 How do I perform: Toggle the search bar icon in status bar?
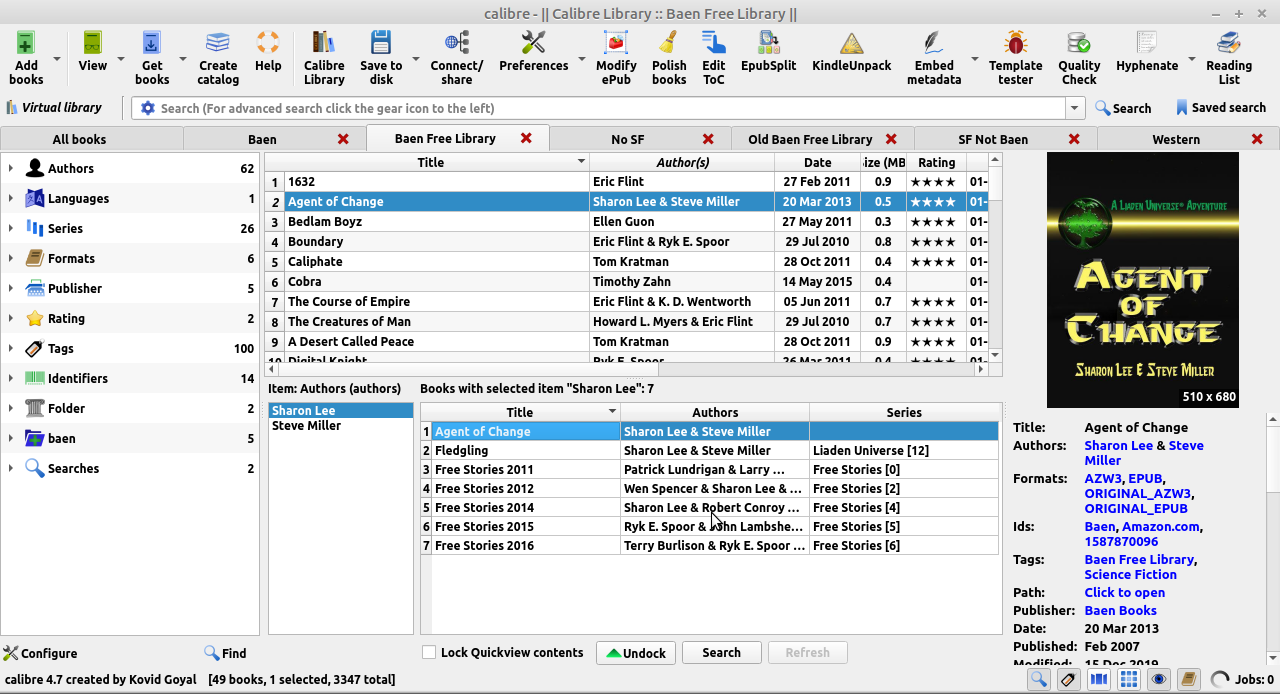(1039, 680)
